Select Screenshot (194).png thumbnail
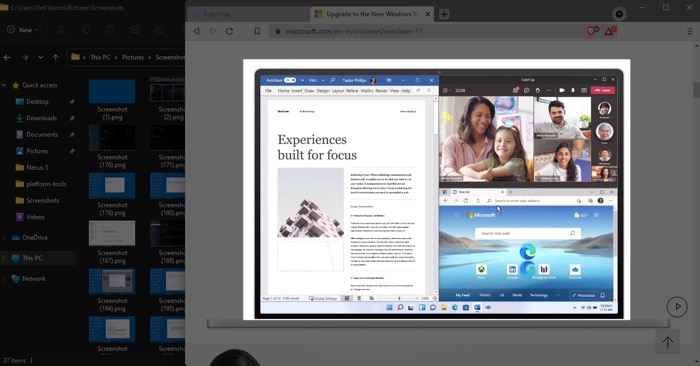 112,281
